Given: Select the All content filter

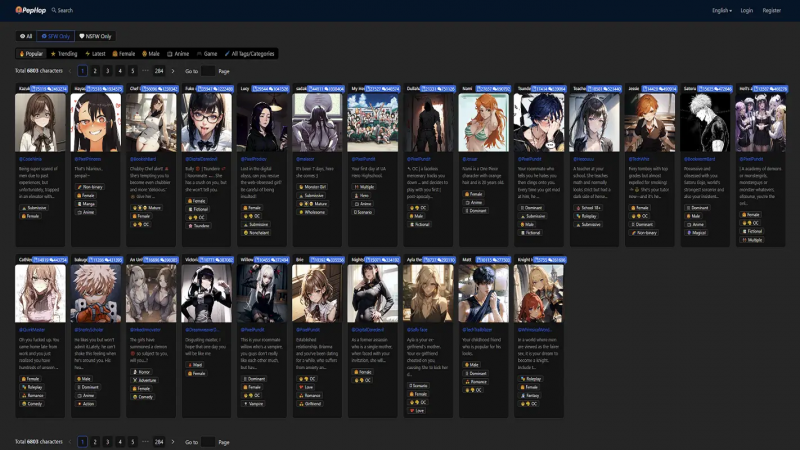Looking at the screenshot, I should (25, 36).
